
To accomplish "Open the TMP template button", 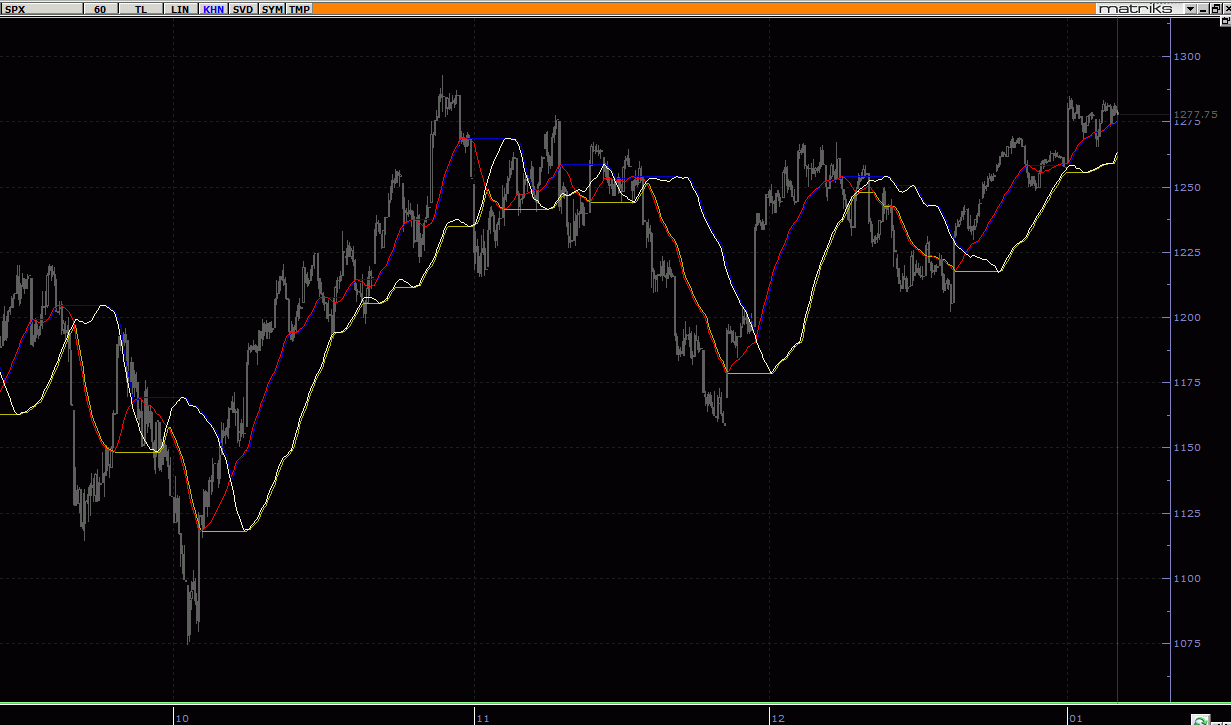I will pyautogui.click(x=299, y=8).
